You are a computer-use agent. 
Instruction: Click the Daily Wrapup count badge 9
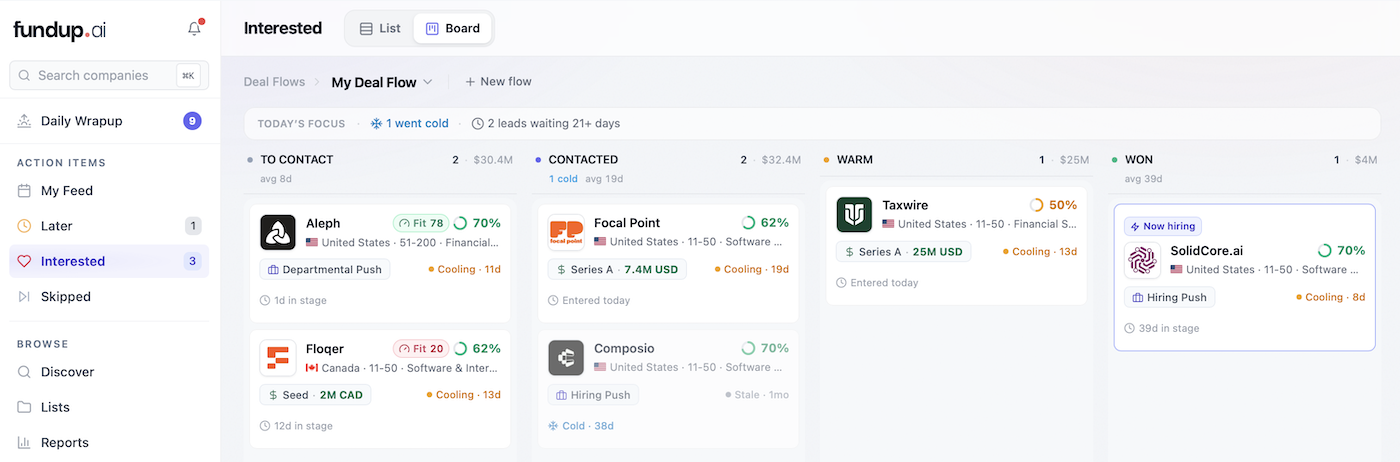click(x=192, y=121)
